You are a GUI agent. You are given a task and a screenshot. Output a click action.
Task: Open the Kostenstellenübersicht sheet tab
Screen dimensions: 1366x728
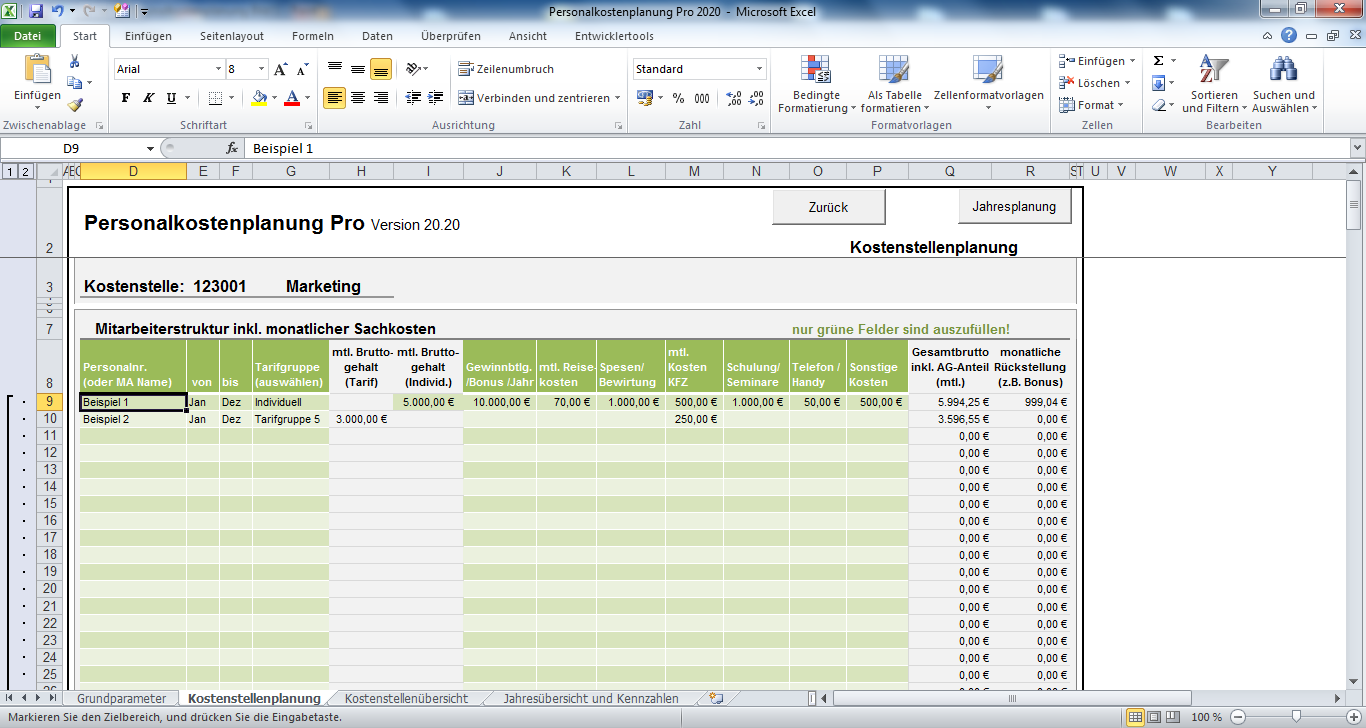(405, 698)
